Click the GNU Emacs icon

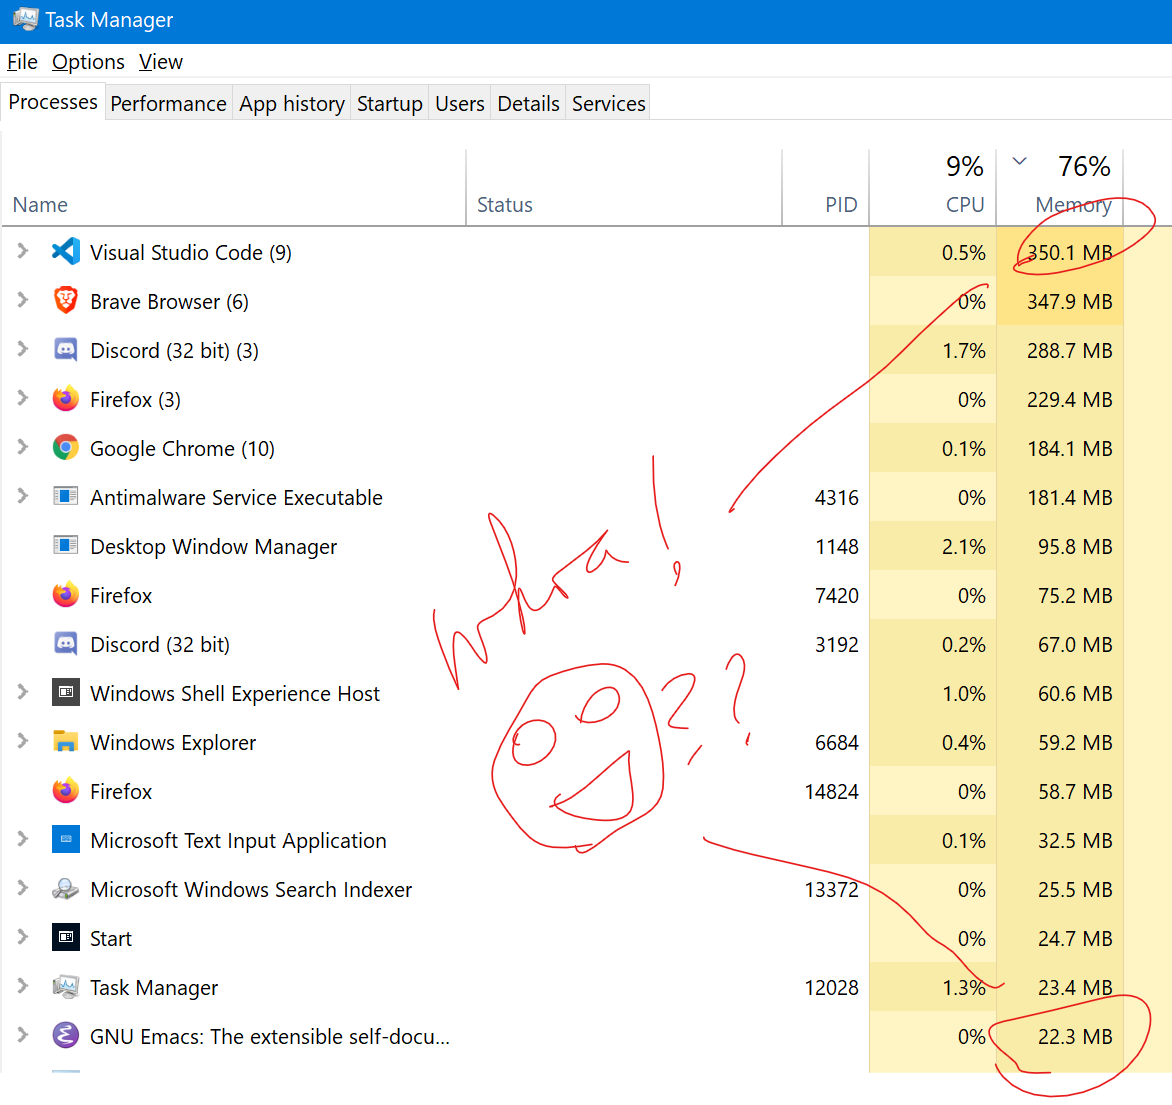66,1036
